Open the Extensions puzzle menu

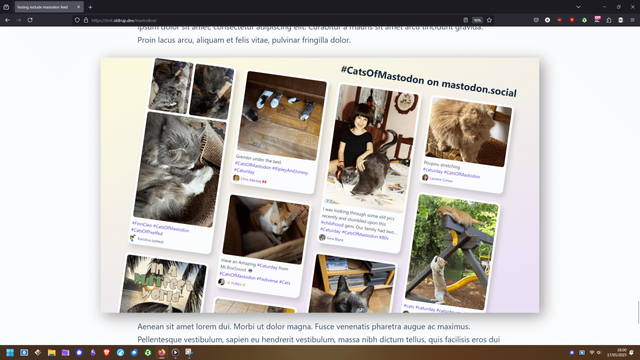point(609,20)
